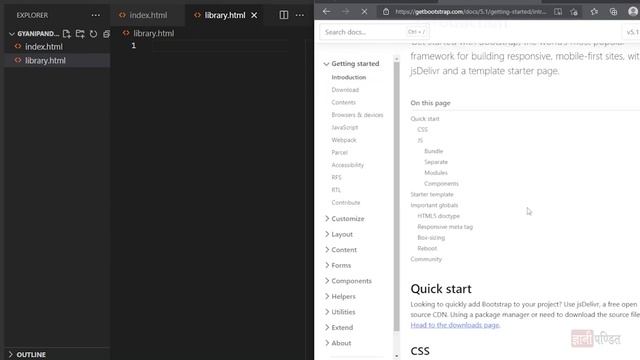Screen dimensions: 640x360
Task: Click the browser address bar URL
Action: tap(470, 12)
